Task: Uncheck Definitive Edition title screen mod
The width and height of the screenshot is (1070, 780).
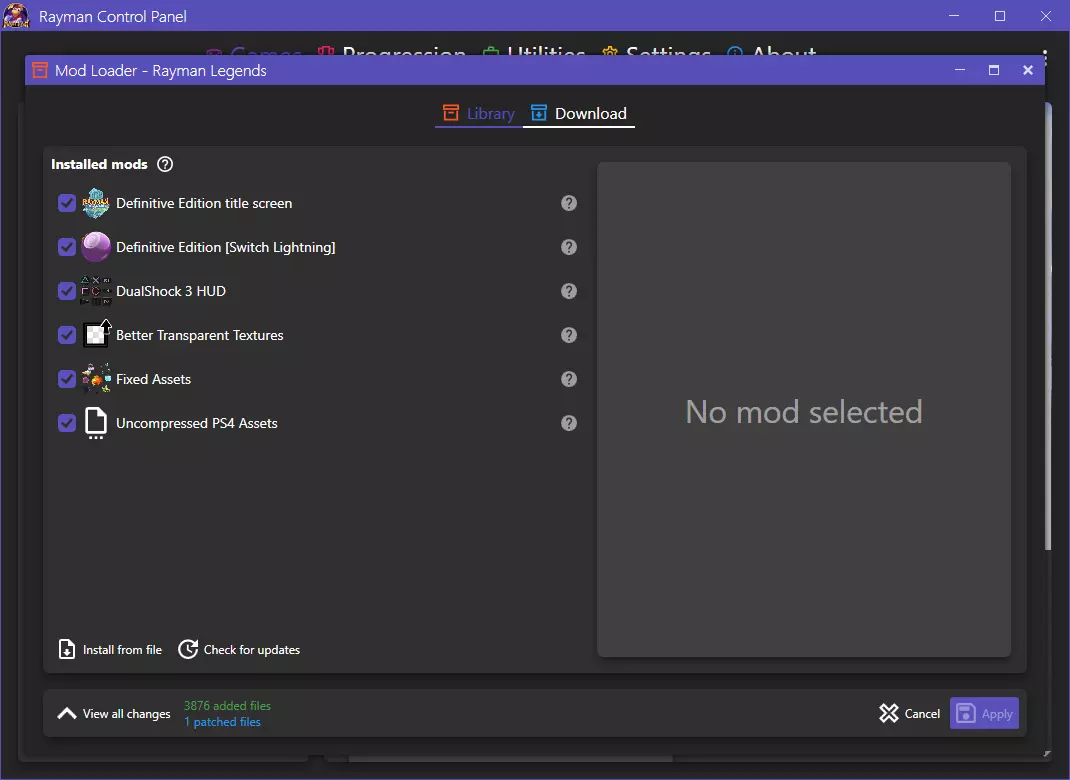Action: (x=67, y=203)
